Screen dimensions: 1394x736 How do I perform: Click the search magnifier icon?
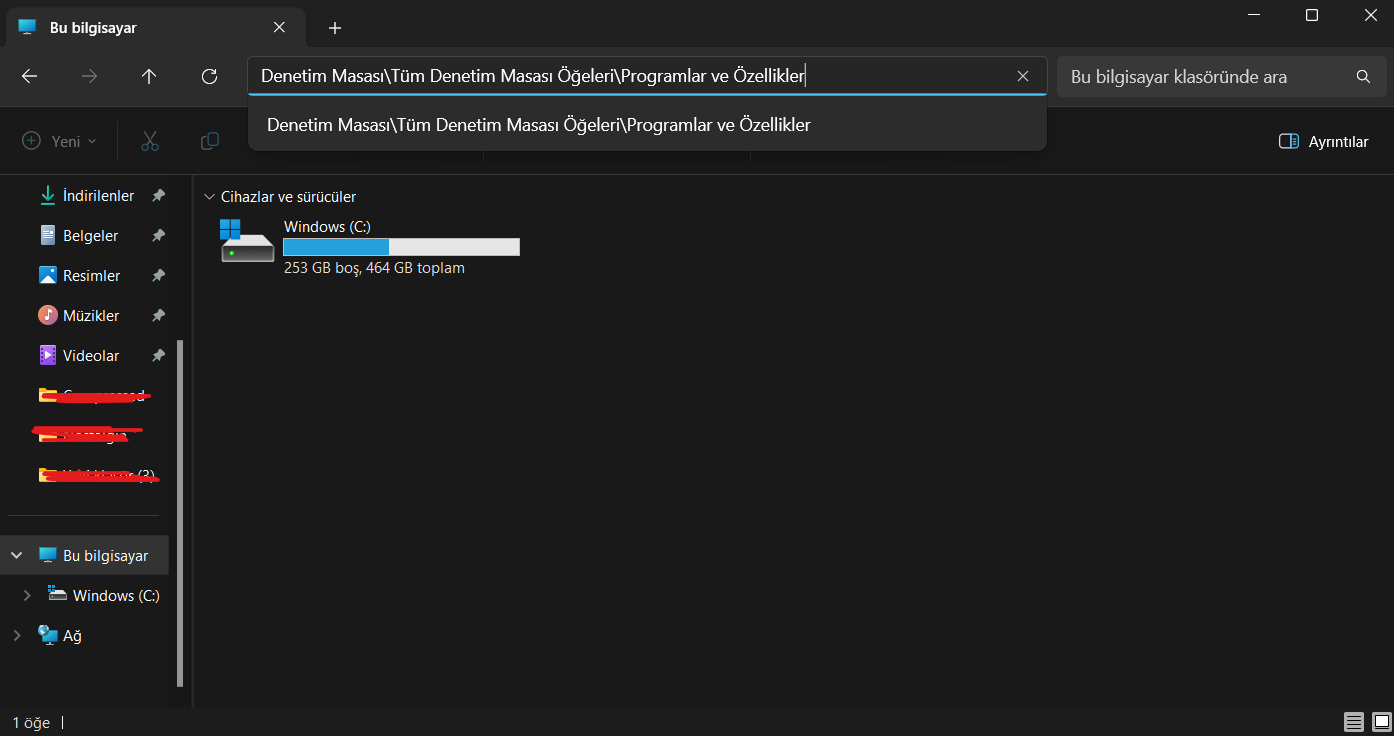[x=1363, y=76]
